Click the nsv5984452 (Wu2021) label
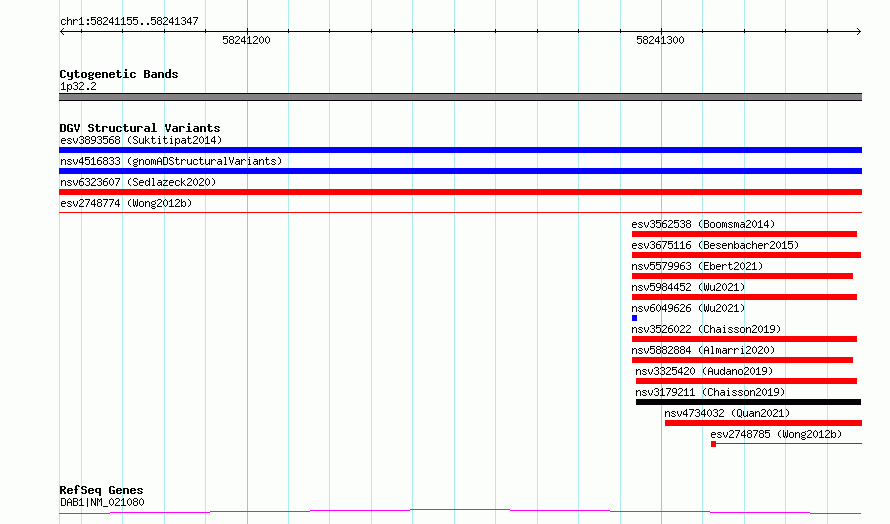This screenshot has width=890, height=524. pyautogui.click(x=688, y=287)
